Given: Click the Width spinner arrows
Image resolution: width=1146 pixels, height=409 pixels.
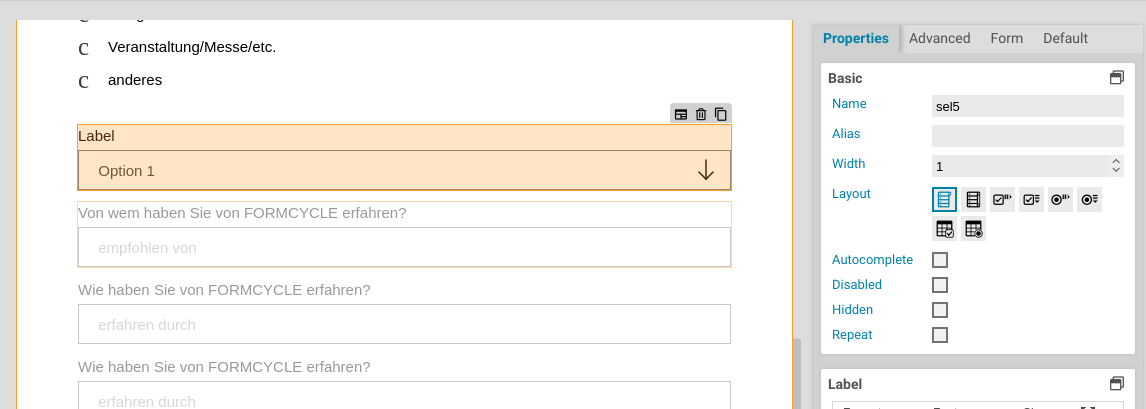Looking at the screenshot, I should point(1116,165).
